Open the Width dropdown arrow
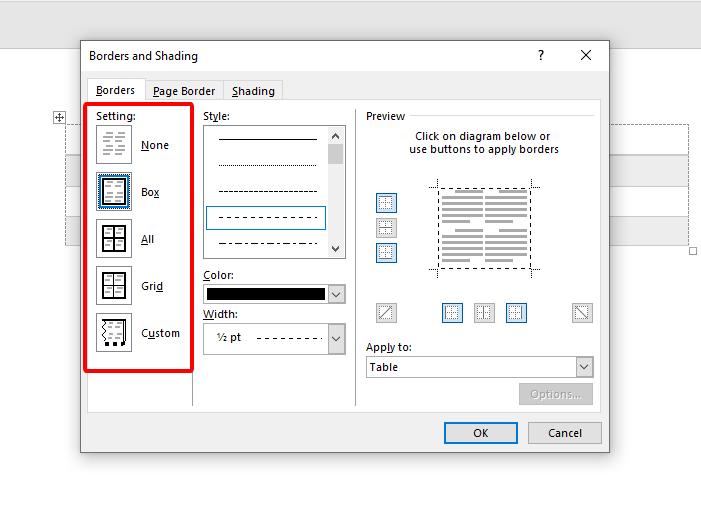 (337, 339)
